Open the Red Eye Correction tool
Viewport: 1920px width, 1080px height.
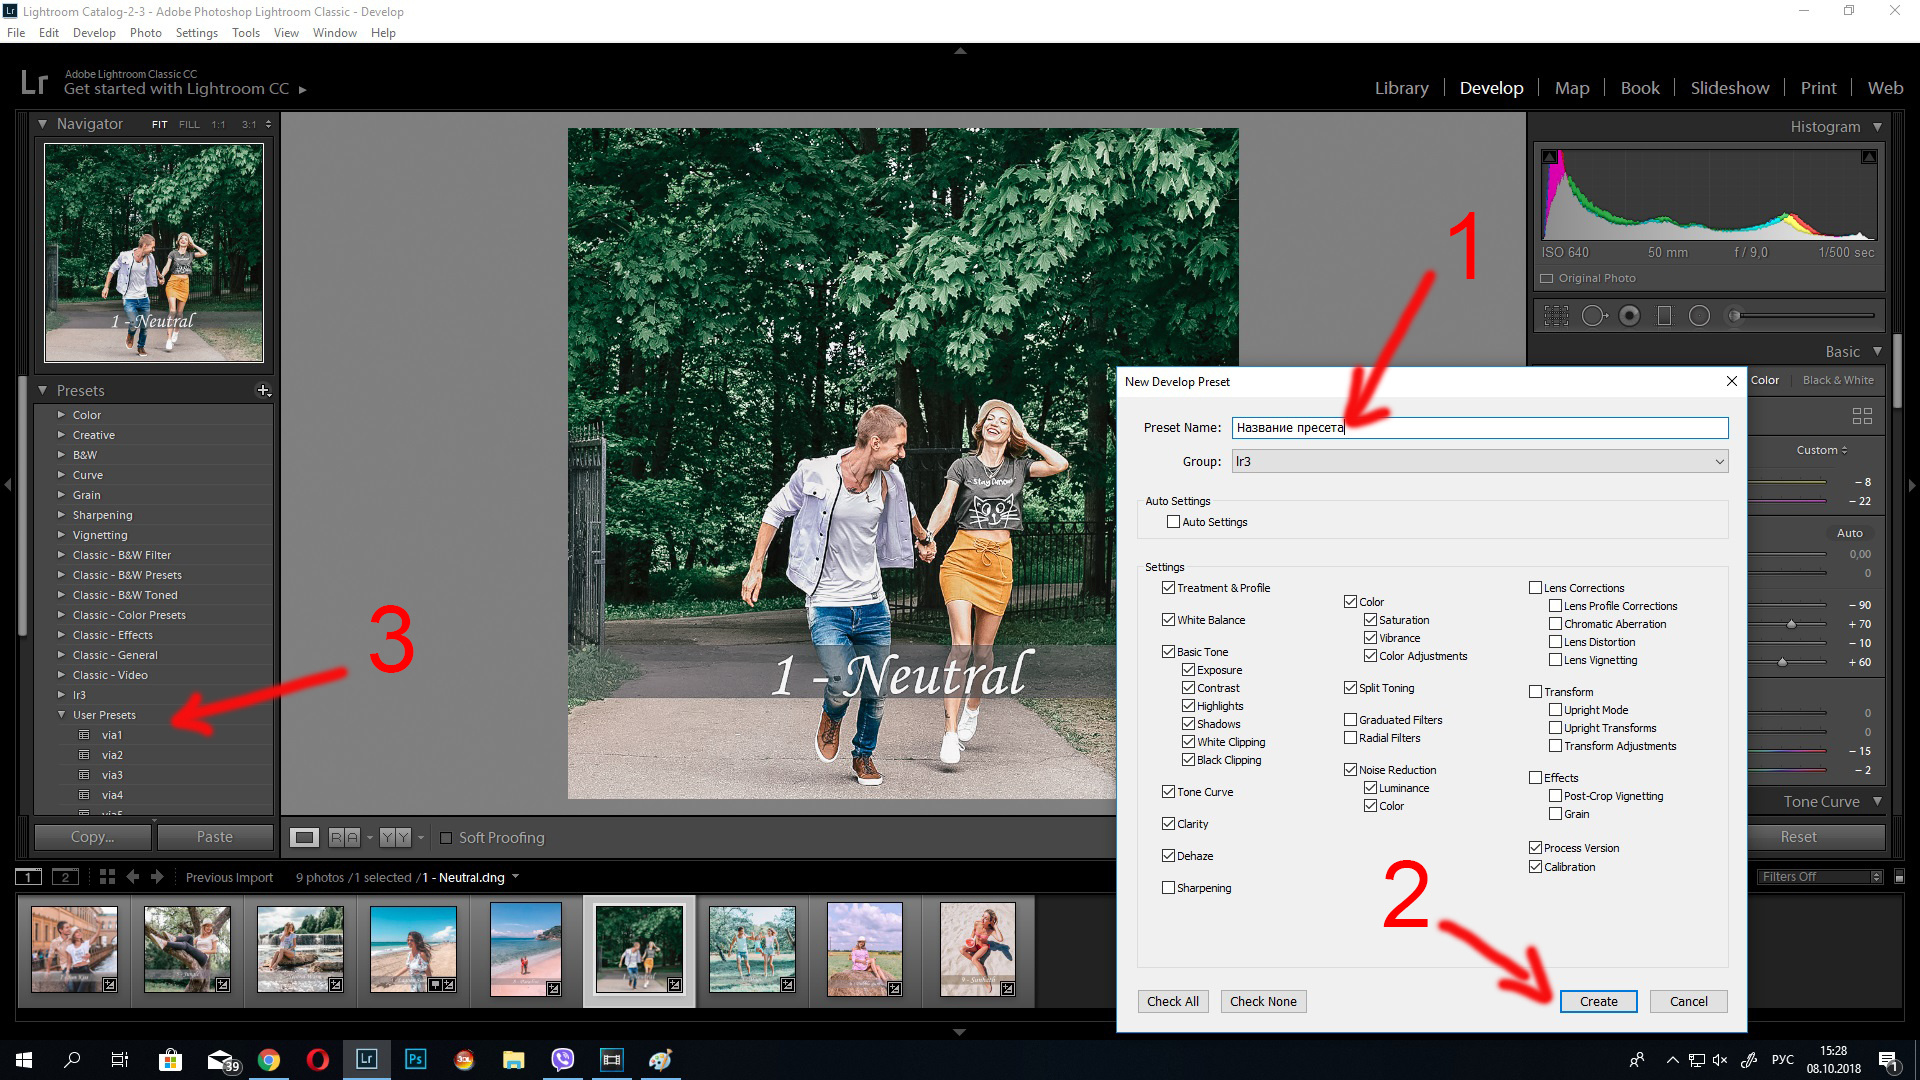1630,315
